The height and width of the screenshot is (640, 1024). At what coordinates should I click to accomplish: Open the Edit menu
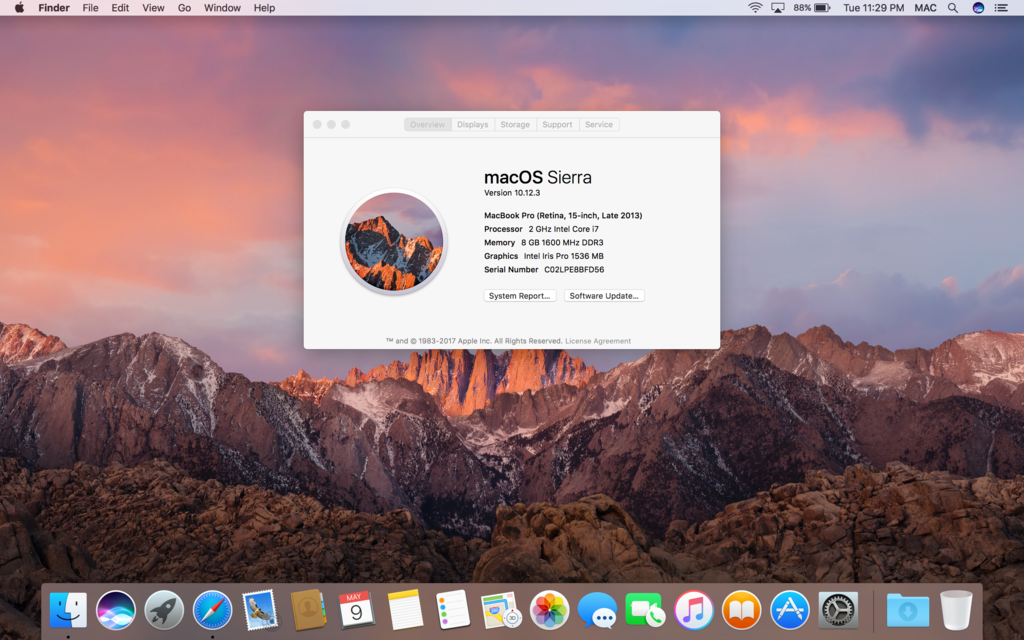(x=120, y=8)
